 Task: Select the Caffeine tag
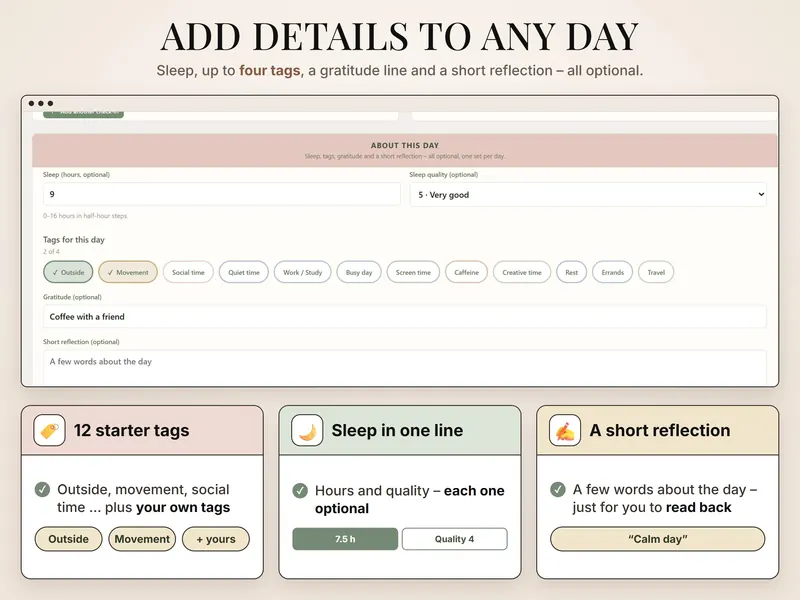point(466,272)
